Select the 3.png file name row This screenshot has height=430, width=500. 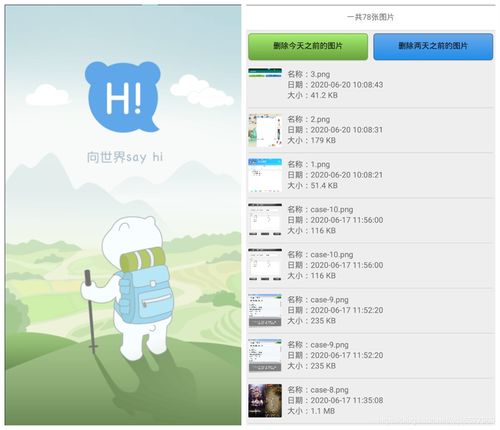click(309, 74)
